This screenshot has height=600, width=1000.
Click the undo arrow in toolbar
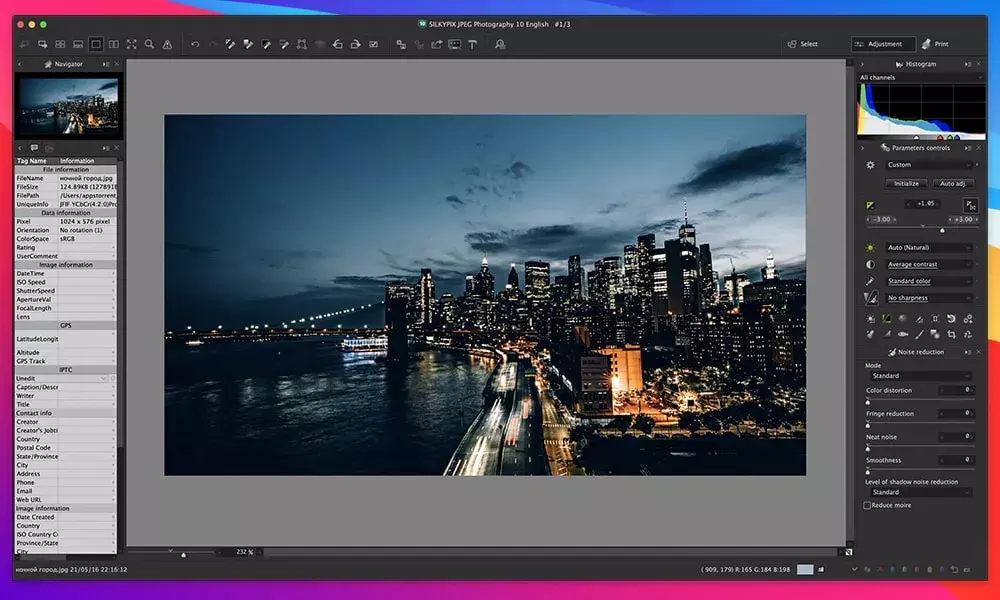(x=195, y=44)
